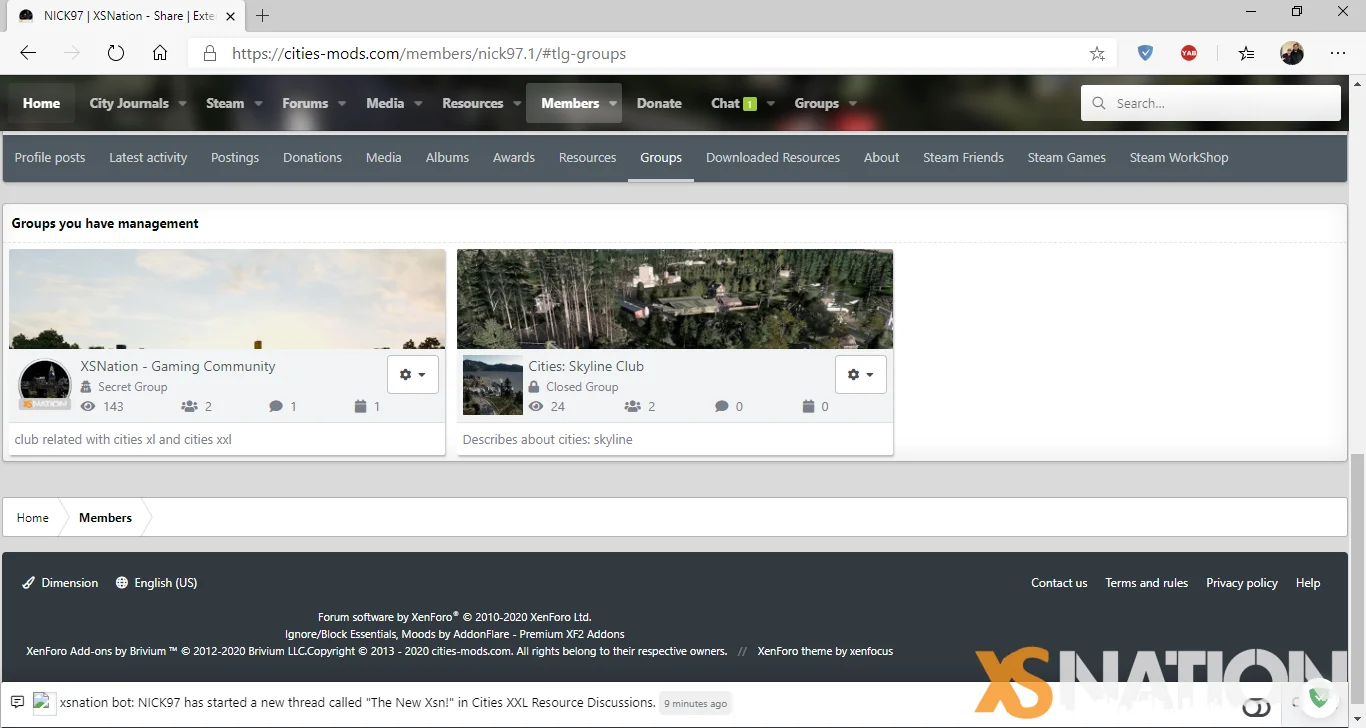Open Cities: Skyline Club gear dropdown
Image resolution: width=1366 pixels, height=728 pixels.
861,374
